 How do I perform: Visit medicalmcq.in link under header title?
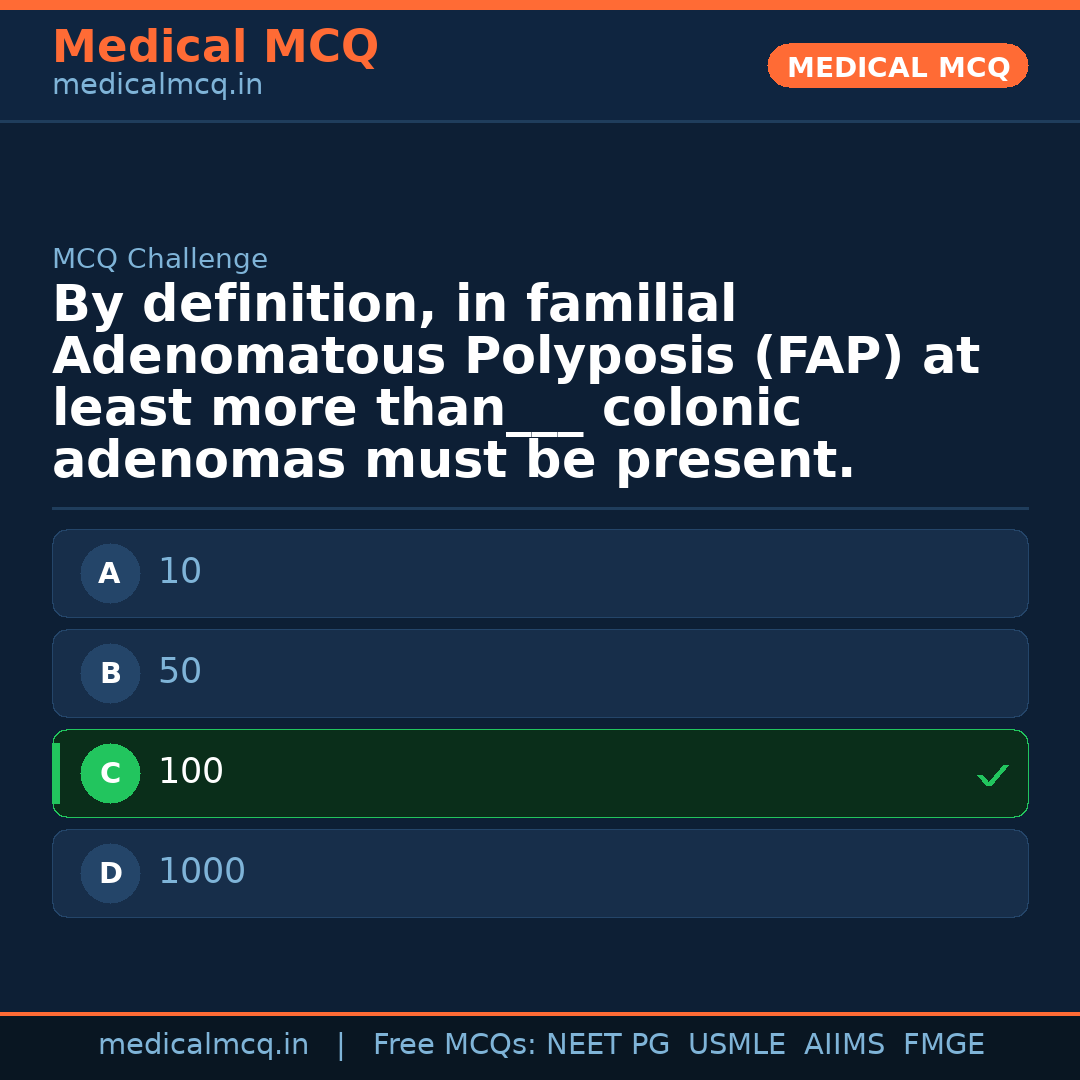pos(157,86)
